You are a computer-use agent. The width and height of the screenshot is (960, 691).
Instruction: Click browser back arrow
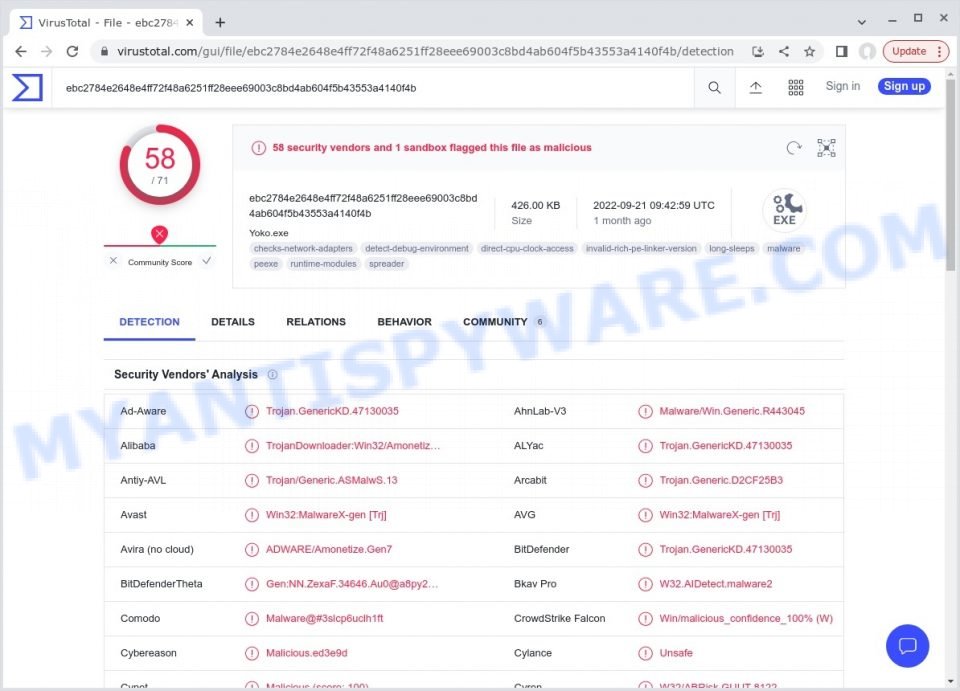(x=21, y=51)
